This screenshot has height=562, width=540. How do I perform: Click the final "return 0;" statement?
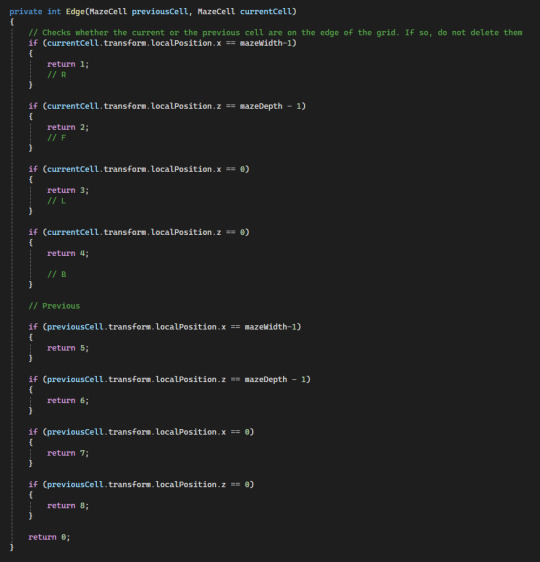point(49,537)
